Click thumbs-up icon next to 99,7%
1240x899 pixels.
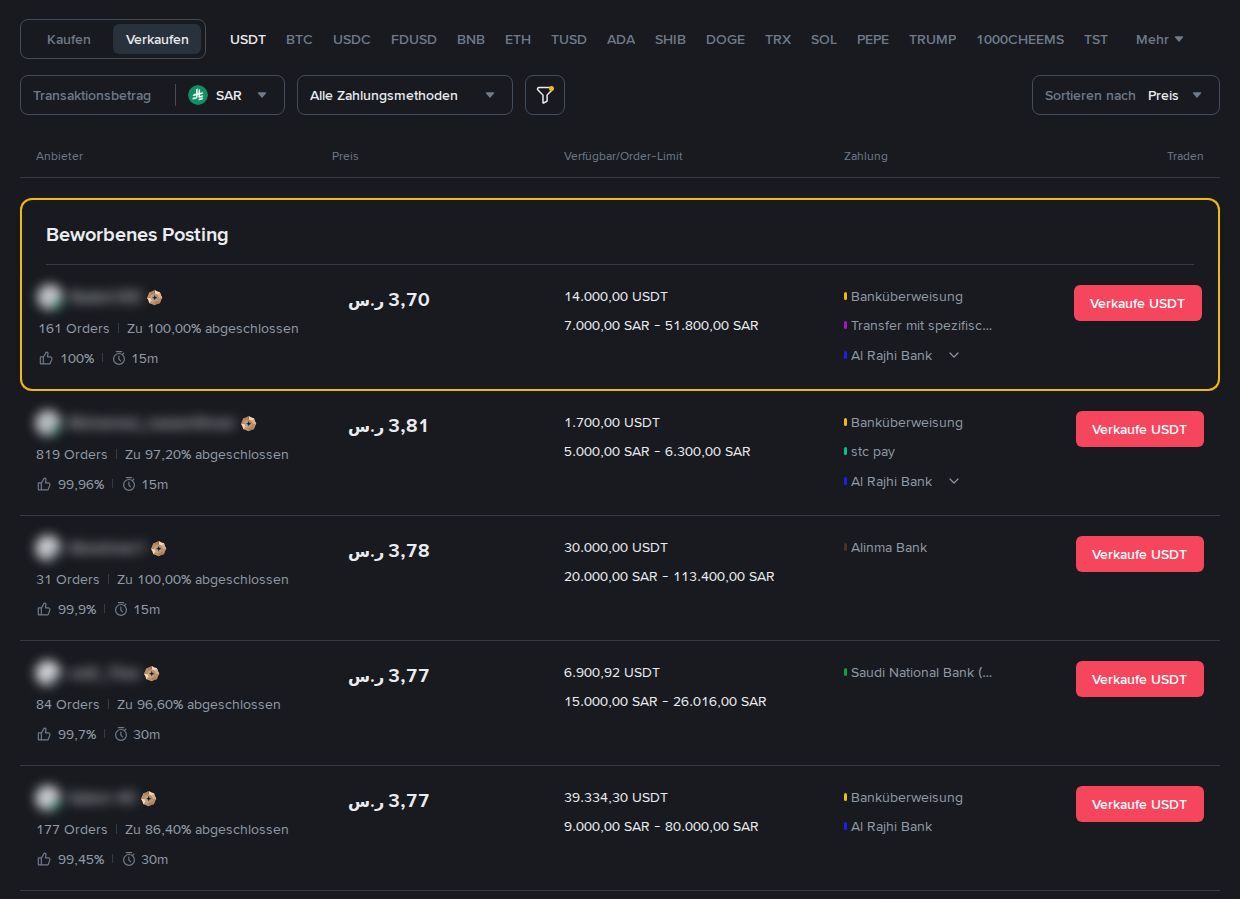point(43,734)
